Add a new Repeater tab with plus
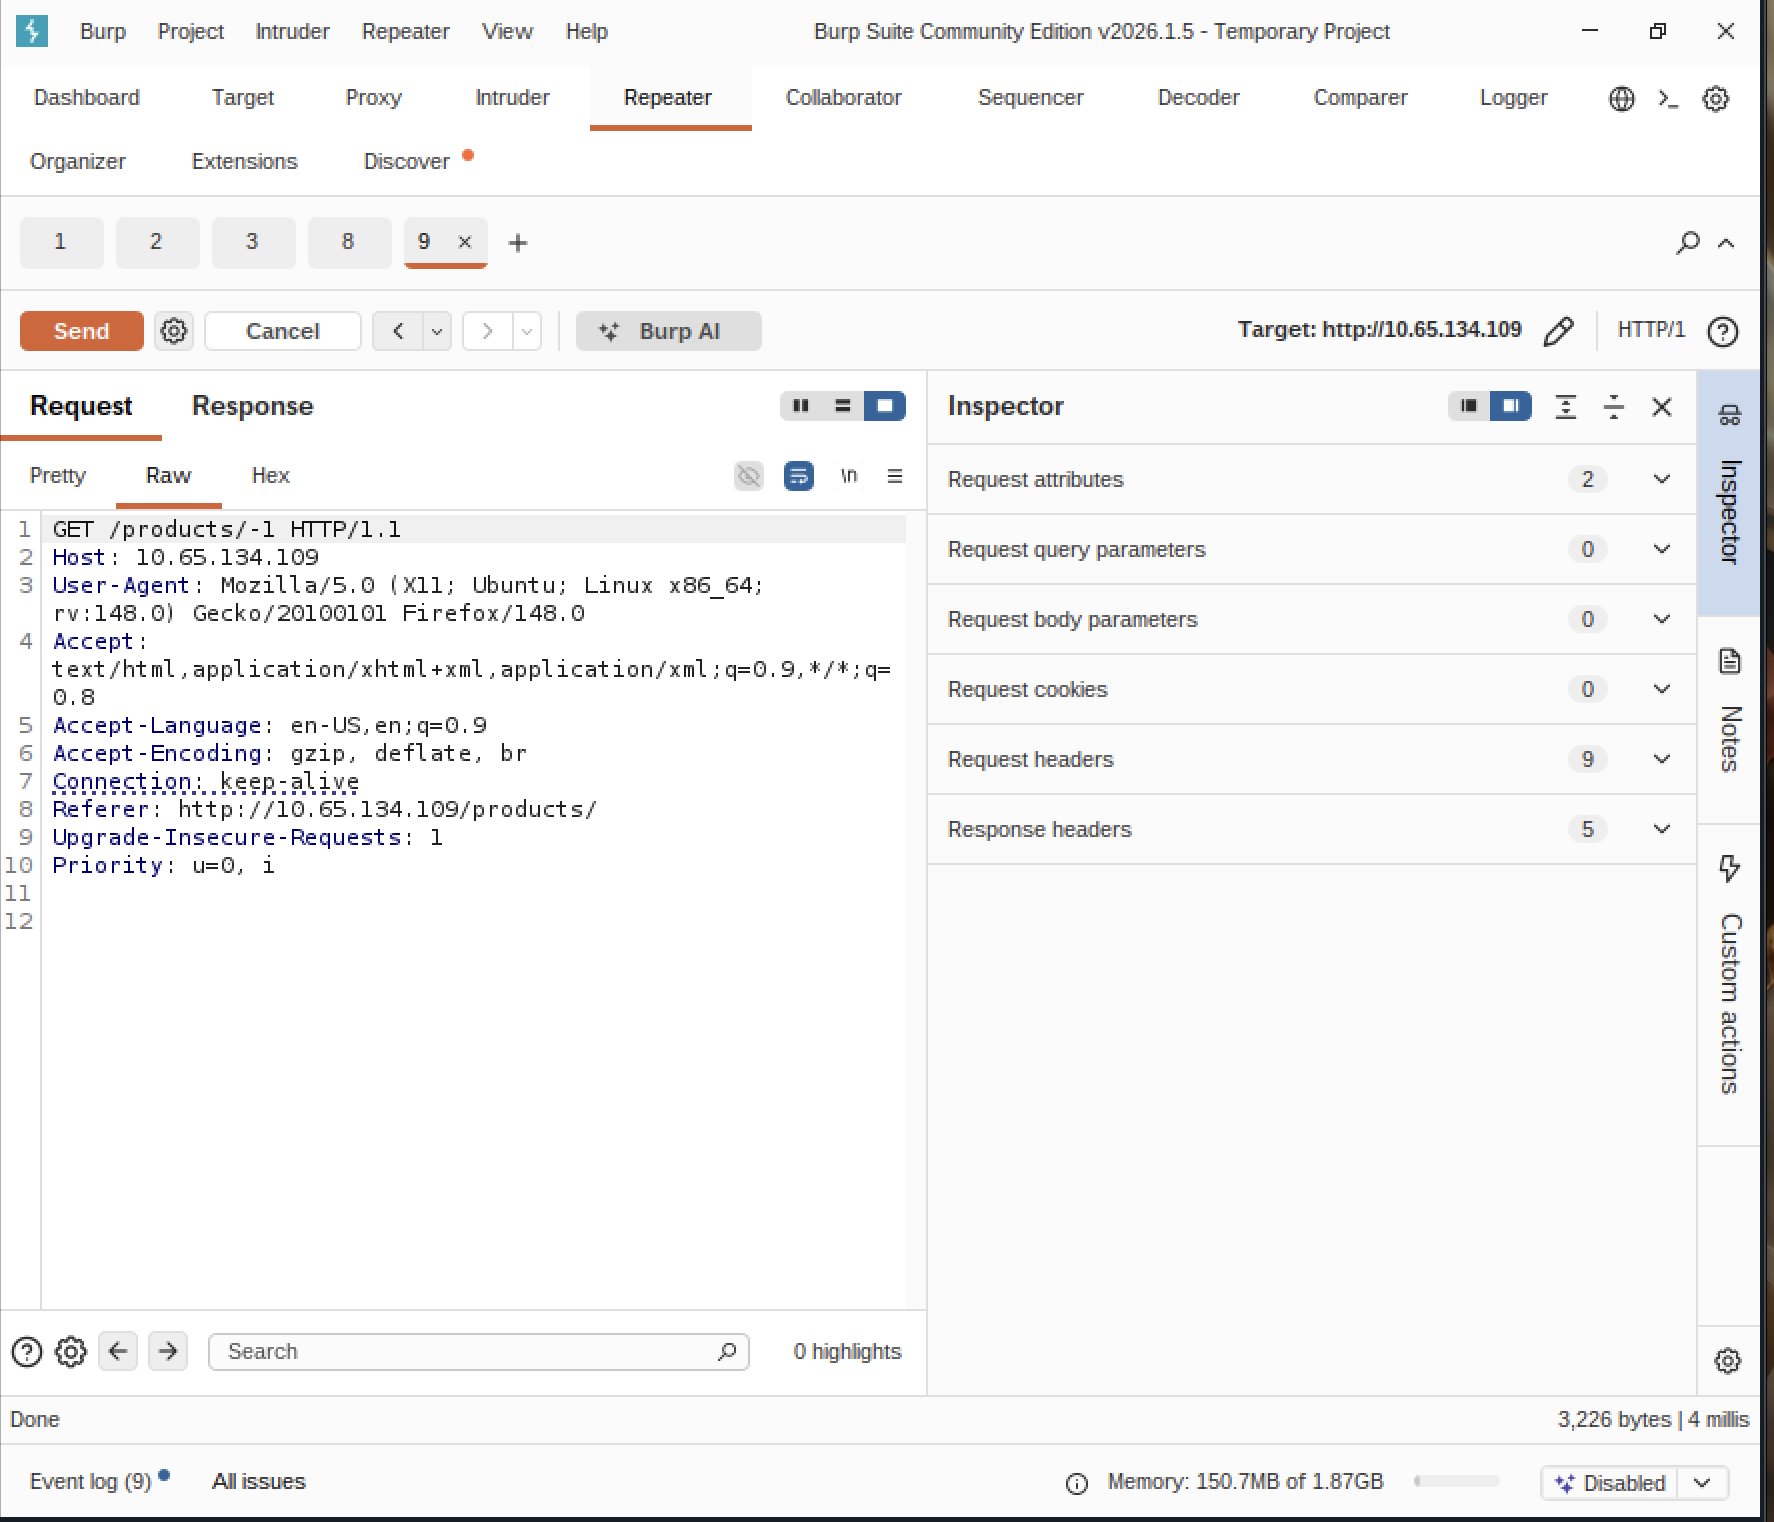The height and width of the screenshot is (1522, 1774). coord(518,243)
